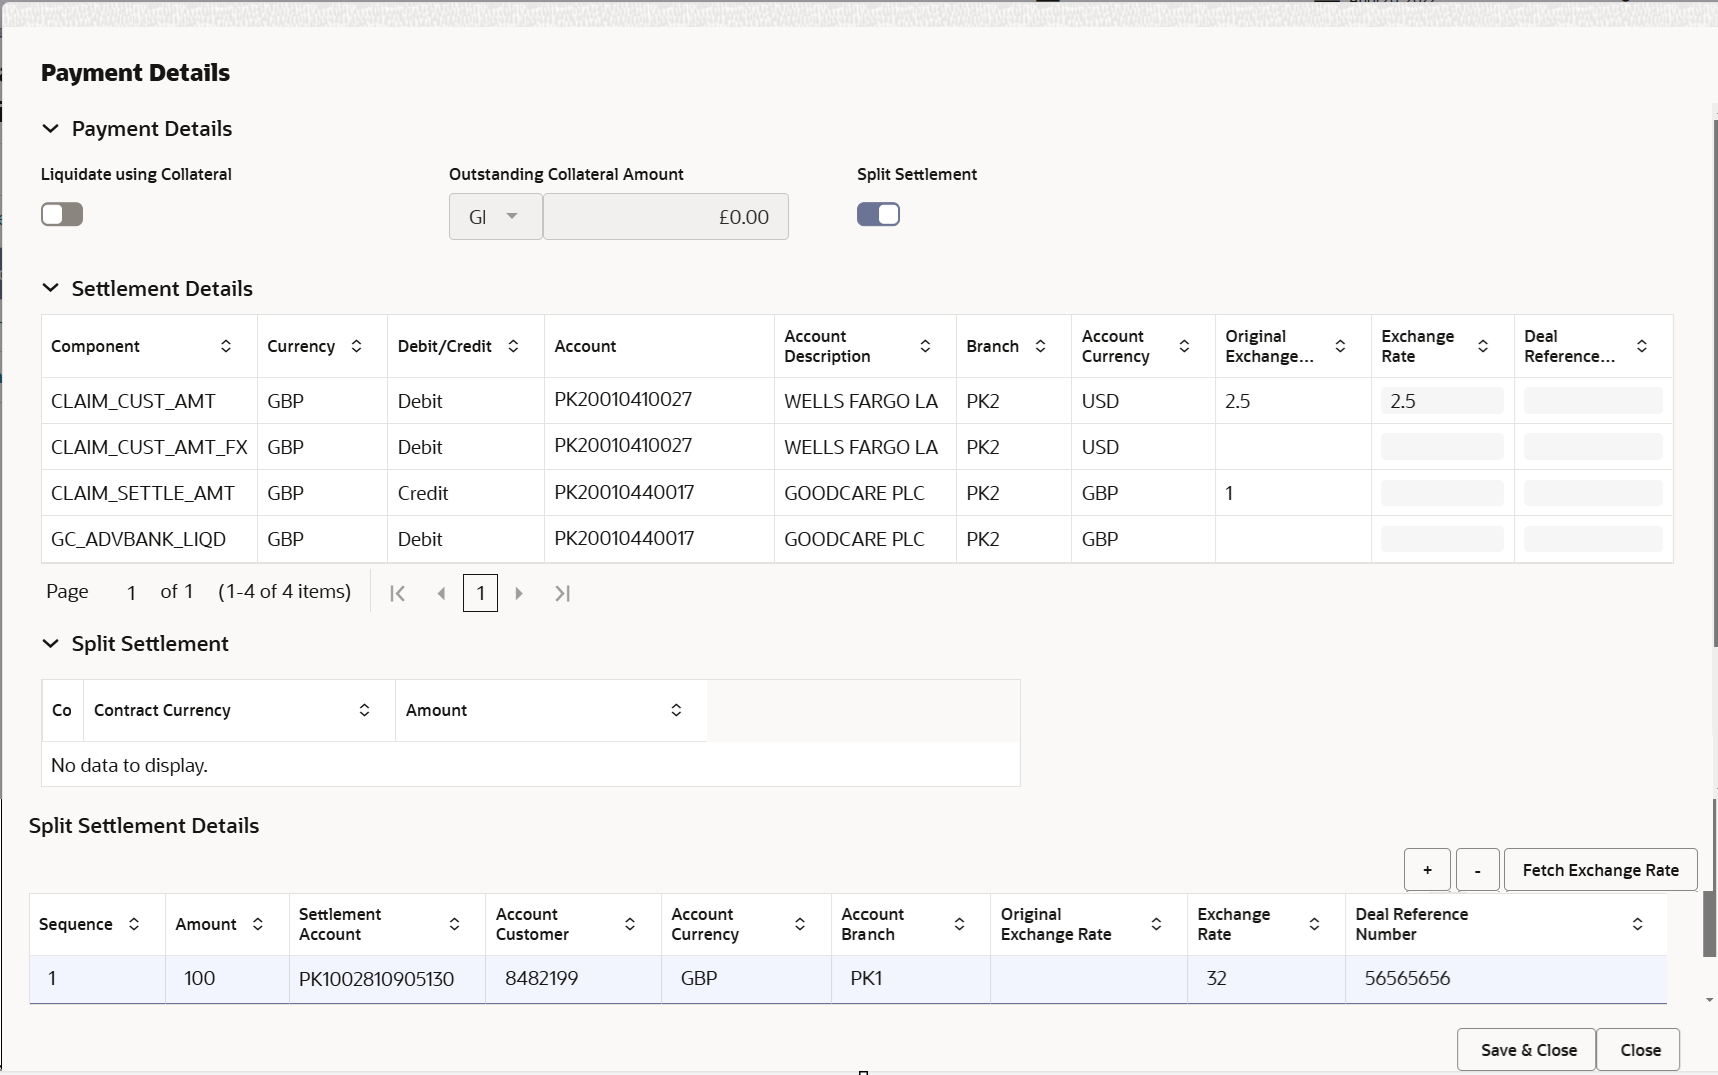Click the Fetch Exchange Rate button

click(x=1600, y=869)
